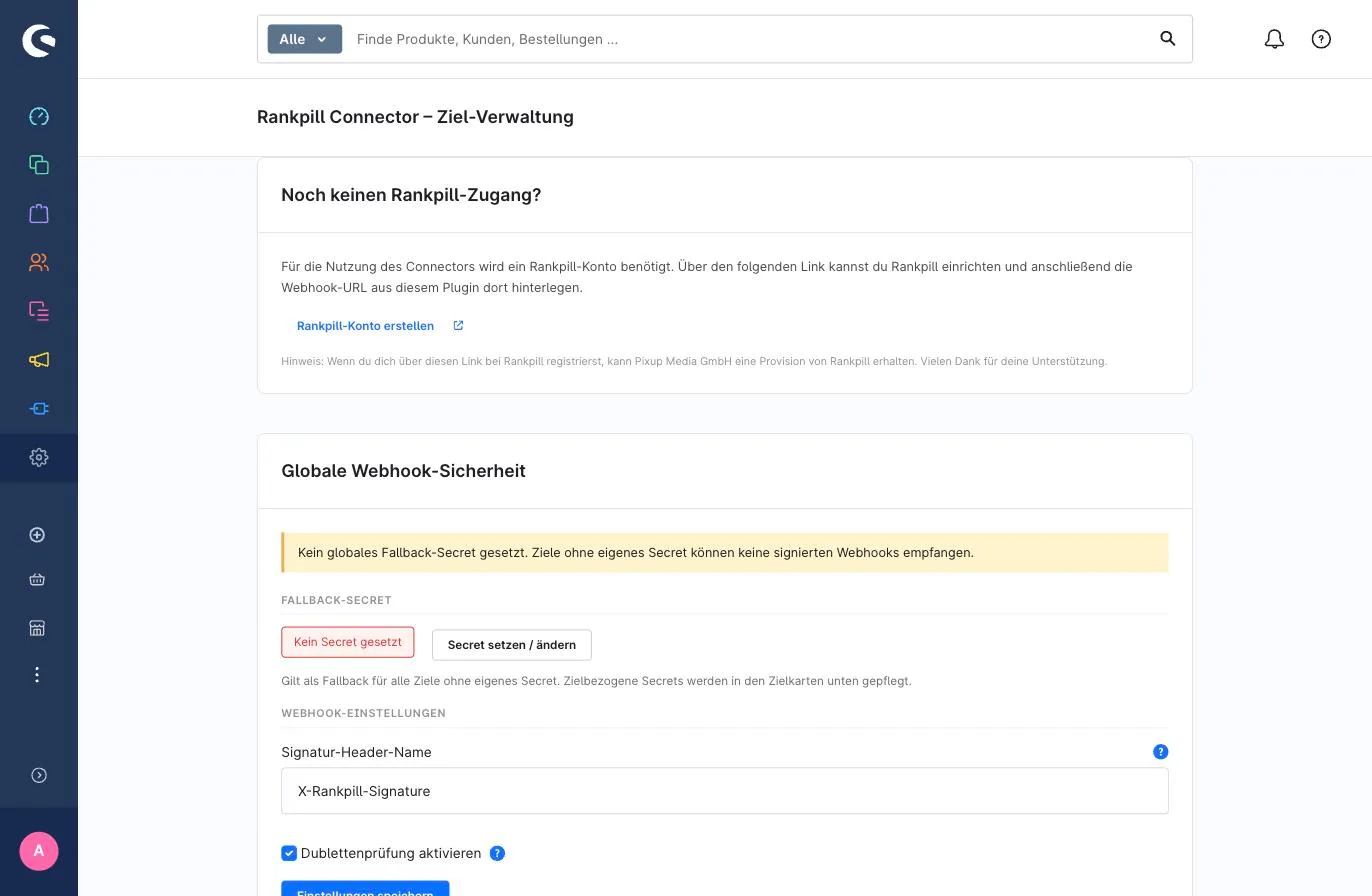This screenshot has height=896, width=1372.
Task: Click the plus circle sidebar icon
Action: (37, 535)
